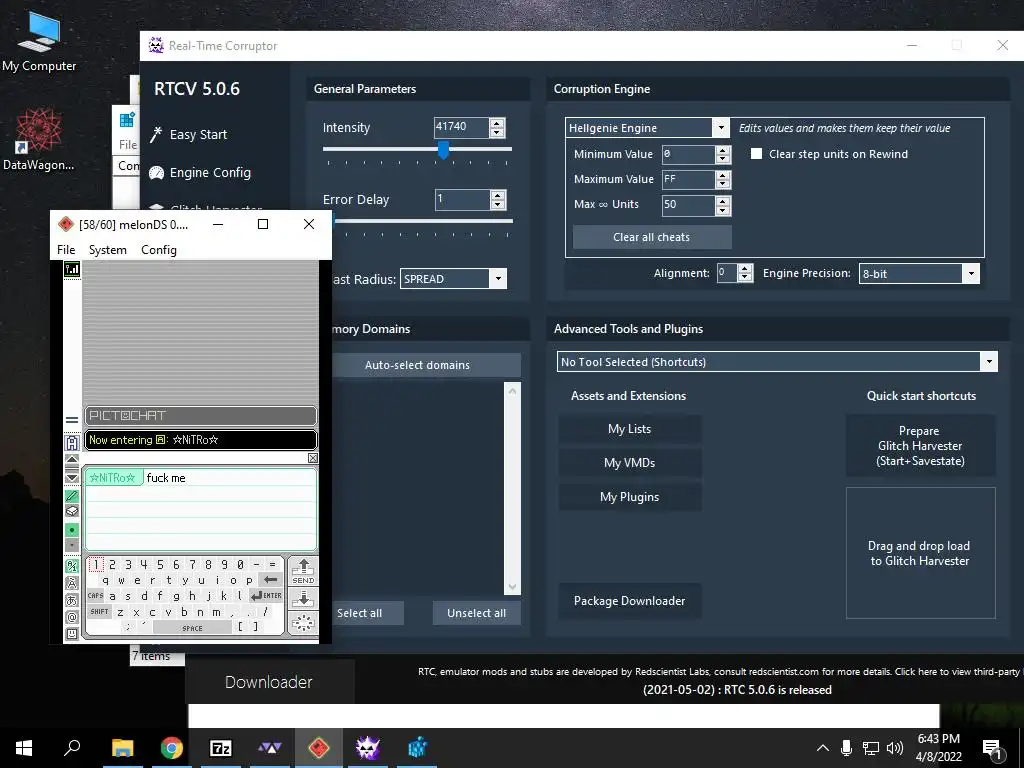The image size is (1024, 768).
Task: Open My Computer desktop icon
Action: click(x=39, y=42)
